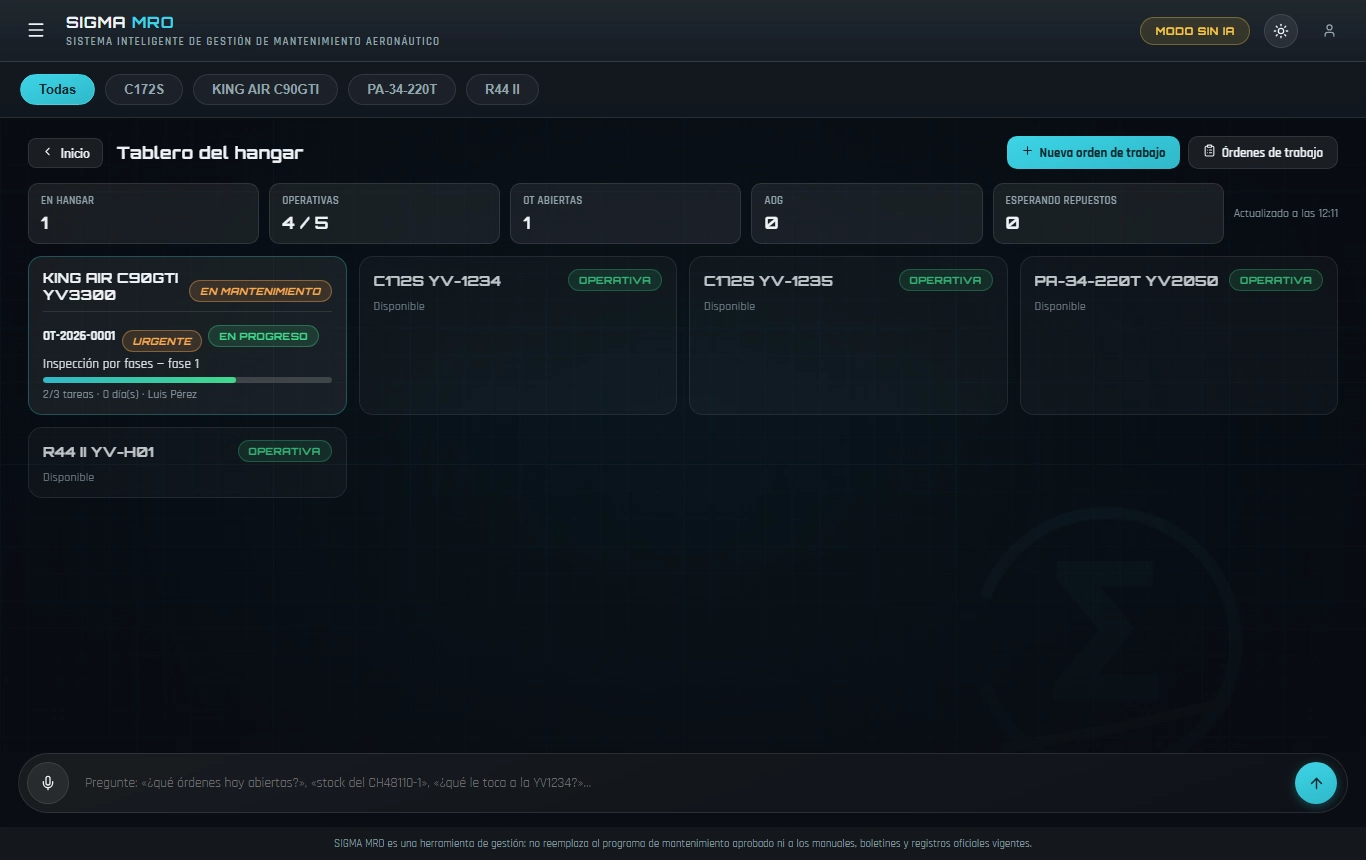Select the Todas filter tab
1366x860 pixels.
pyautogui.click(x=57, y=89)
